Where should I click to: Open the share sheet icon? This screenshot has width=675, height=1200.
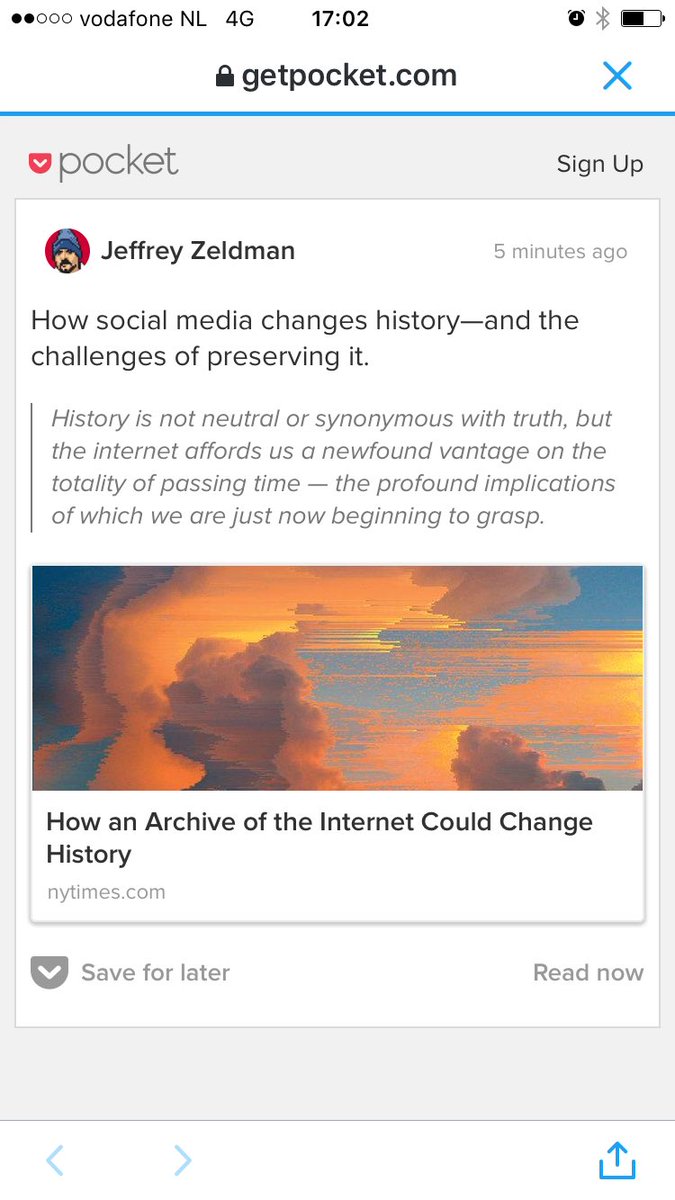(617, 1160)
